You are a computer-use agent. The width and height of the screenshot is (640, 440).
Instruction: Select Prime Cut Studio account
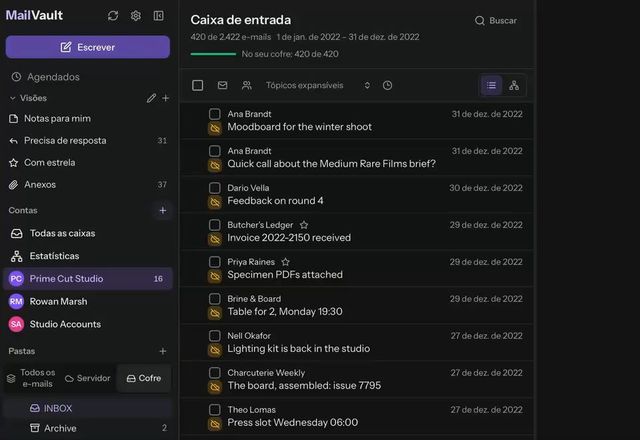[x=88, y=279]
